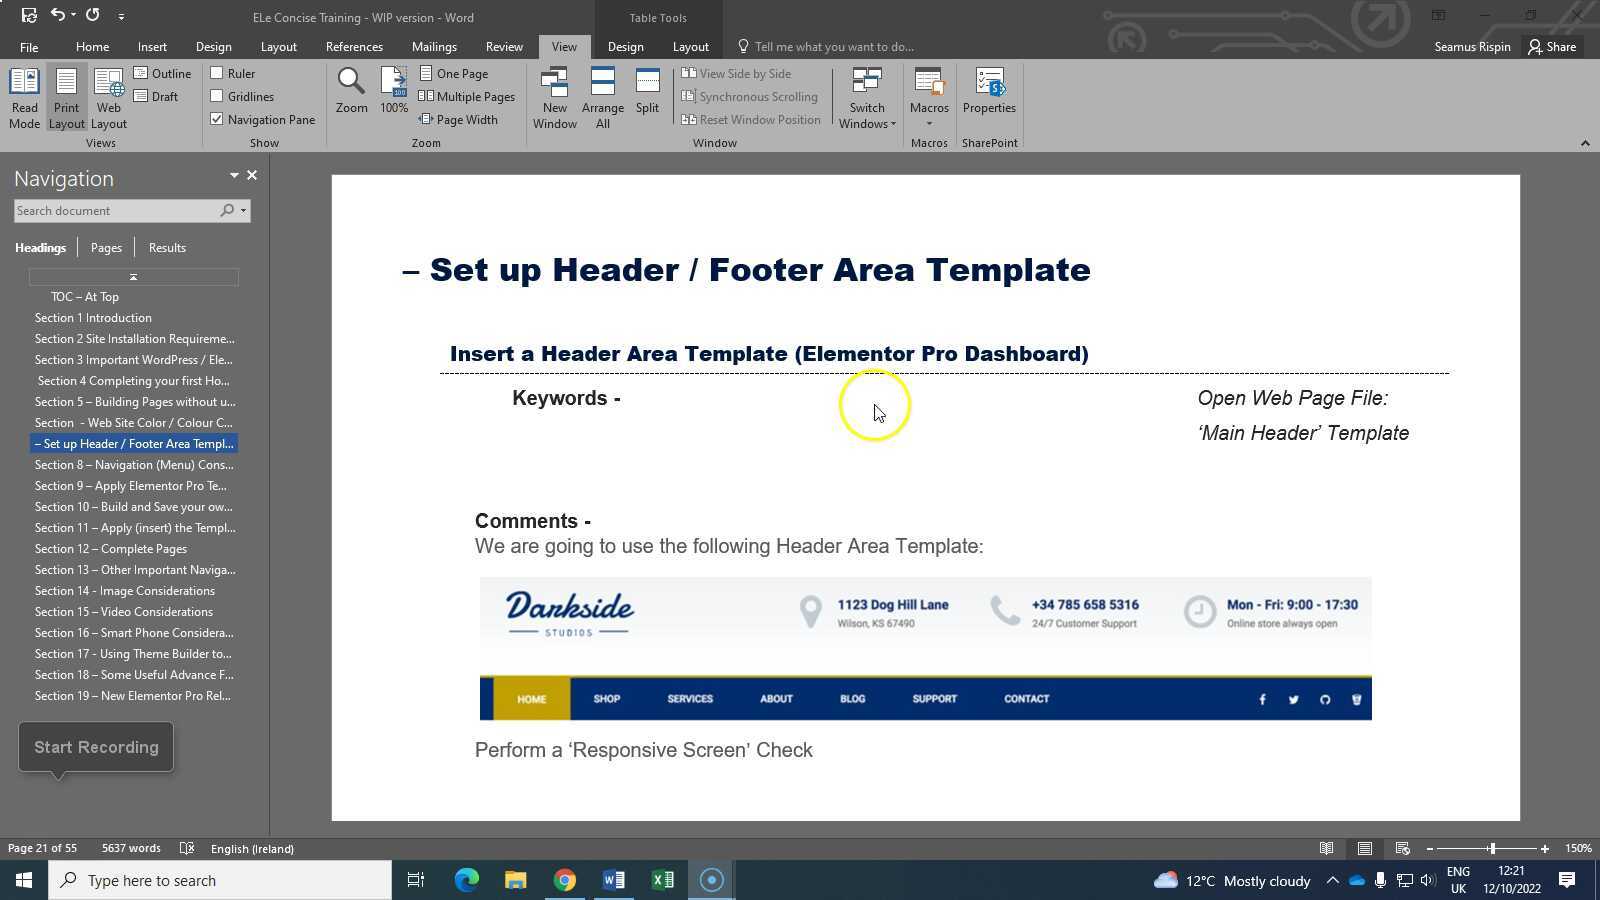
Task: Click the Start Recording button
Action: coord(95,746)
